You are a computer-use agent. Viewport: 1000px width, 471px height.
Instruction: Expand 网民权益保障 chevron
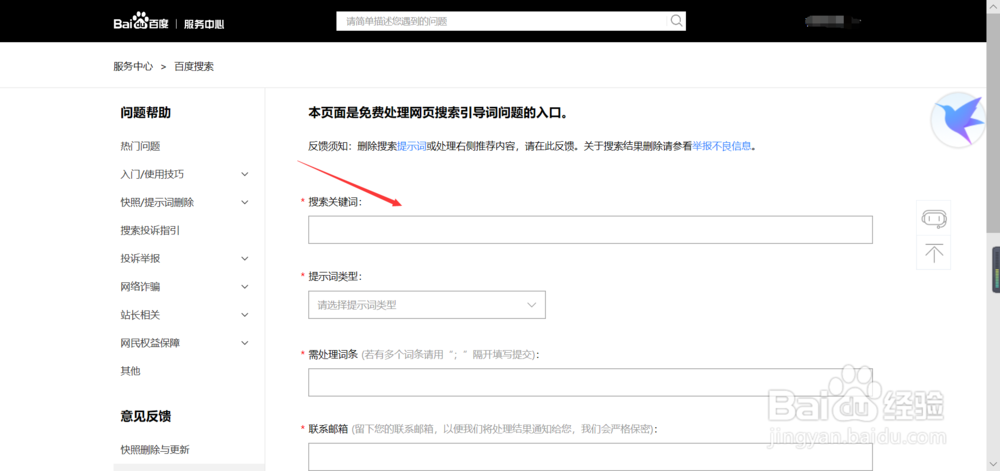point(245,343)
